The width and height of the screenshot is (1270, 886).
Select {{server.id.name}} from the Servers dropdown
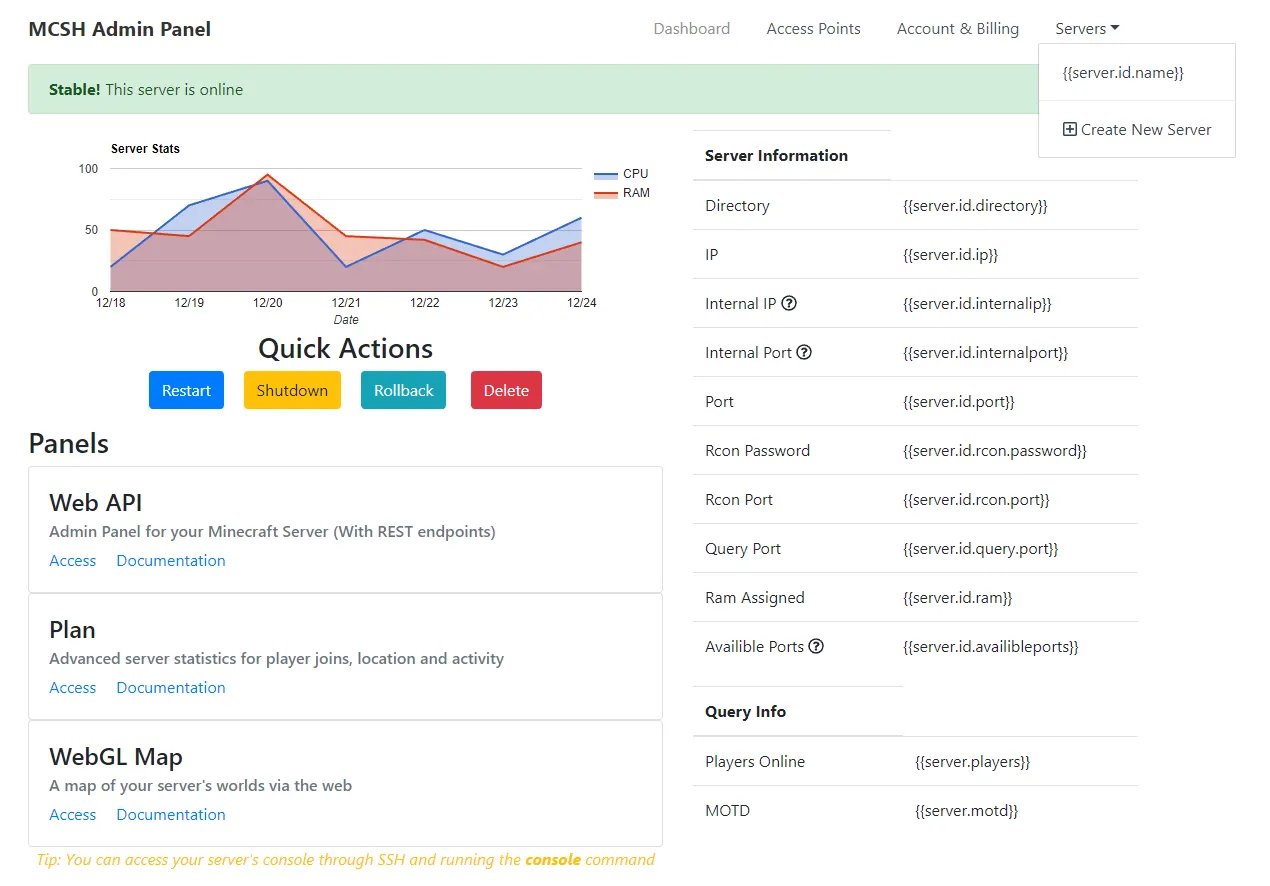(1122, 73)
